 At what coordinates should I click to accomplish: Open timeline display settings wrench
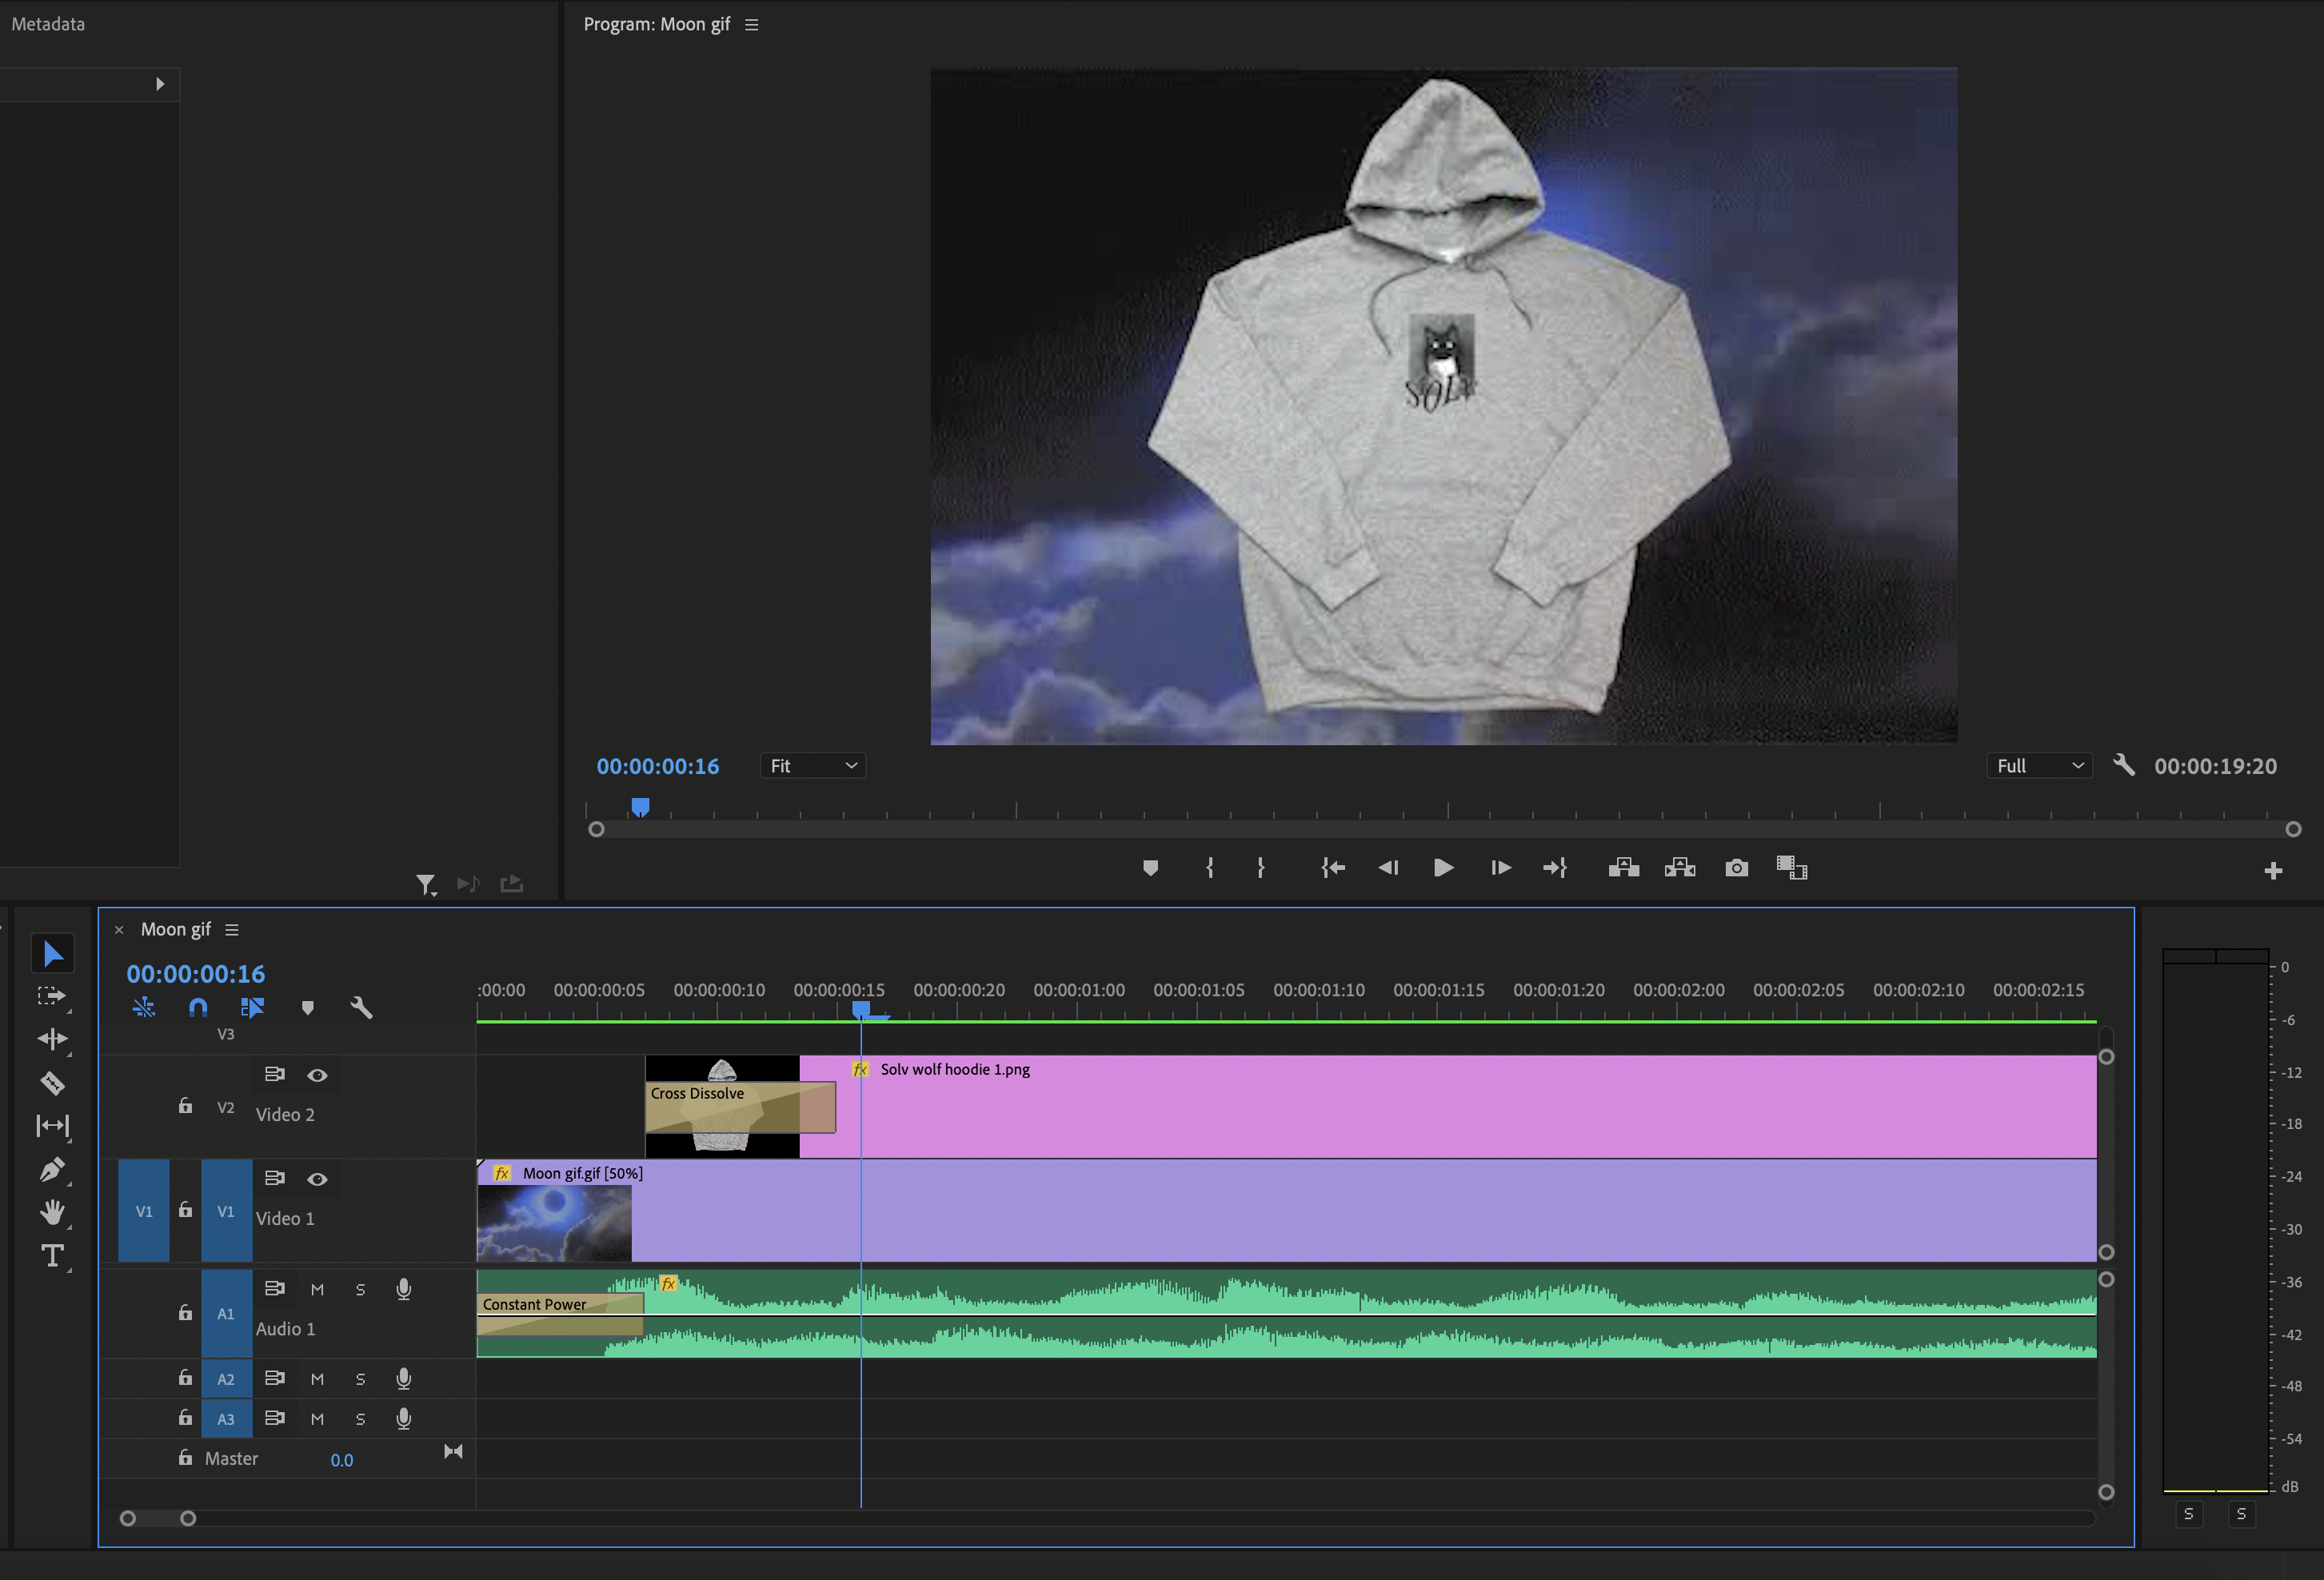[362, 1008]
